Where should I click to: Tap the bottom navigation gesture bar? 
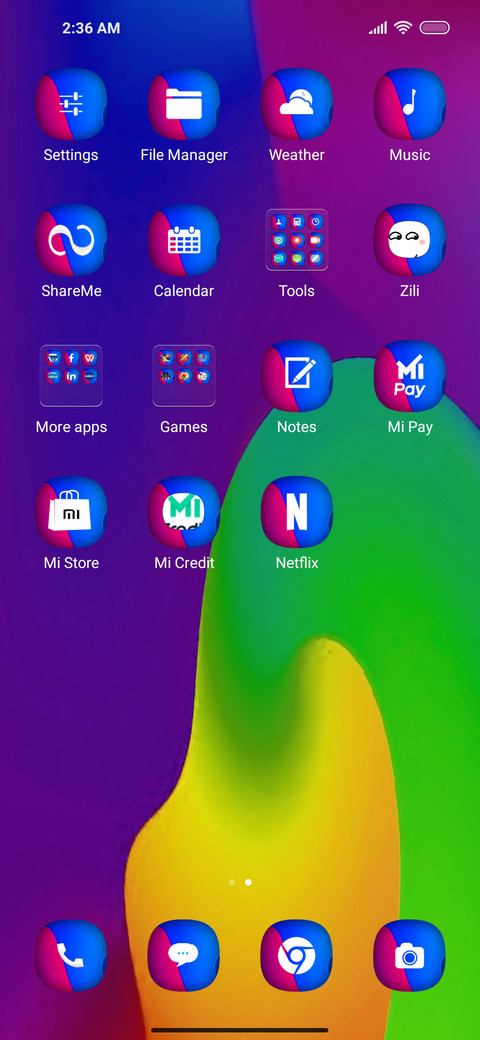[x=240, y=1030]
